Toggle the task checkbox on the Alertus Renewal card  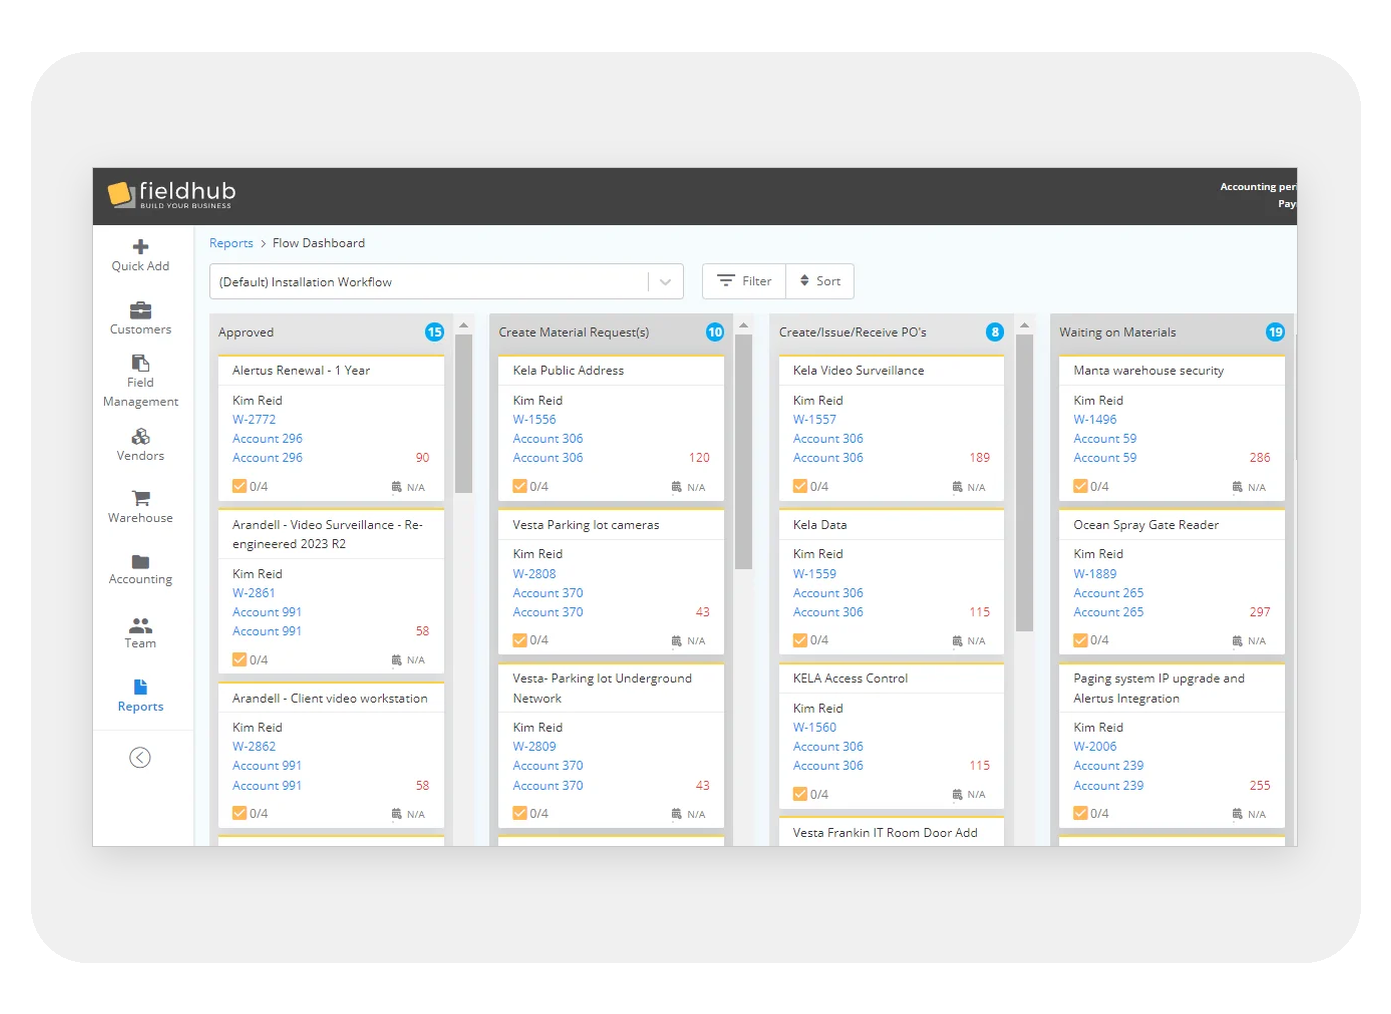point(239,486)
